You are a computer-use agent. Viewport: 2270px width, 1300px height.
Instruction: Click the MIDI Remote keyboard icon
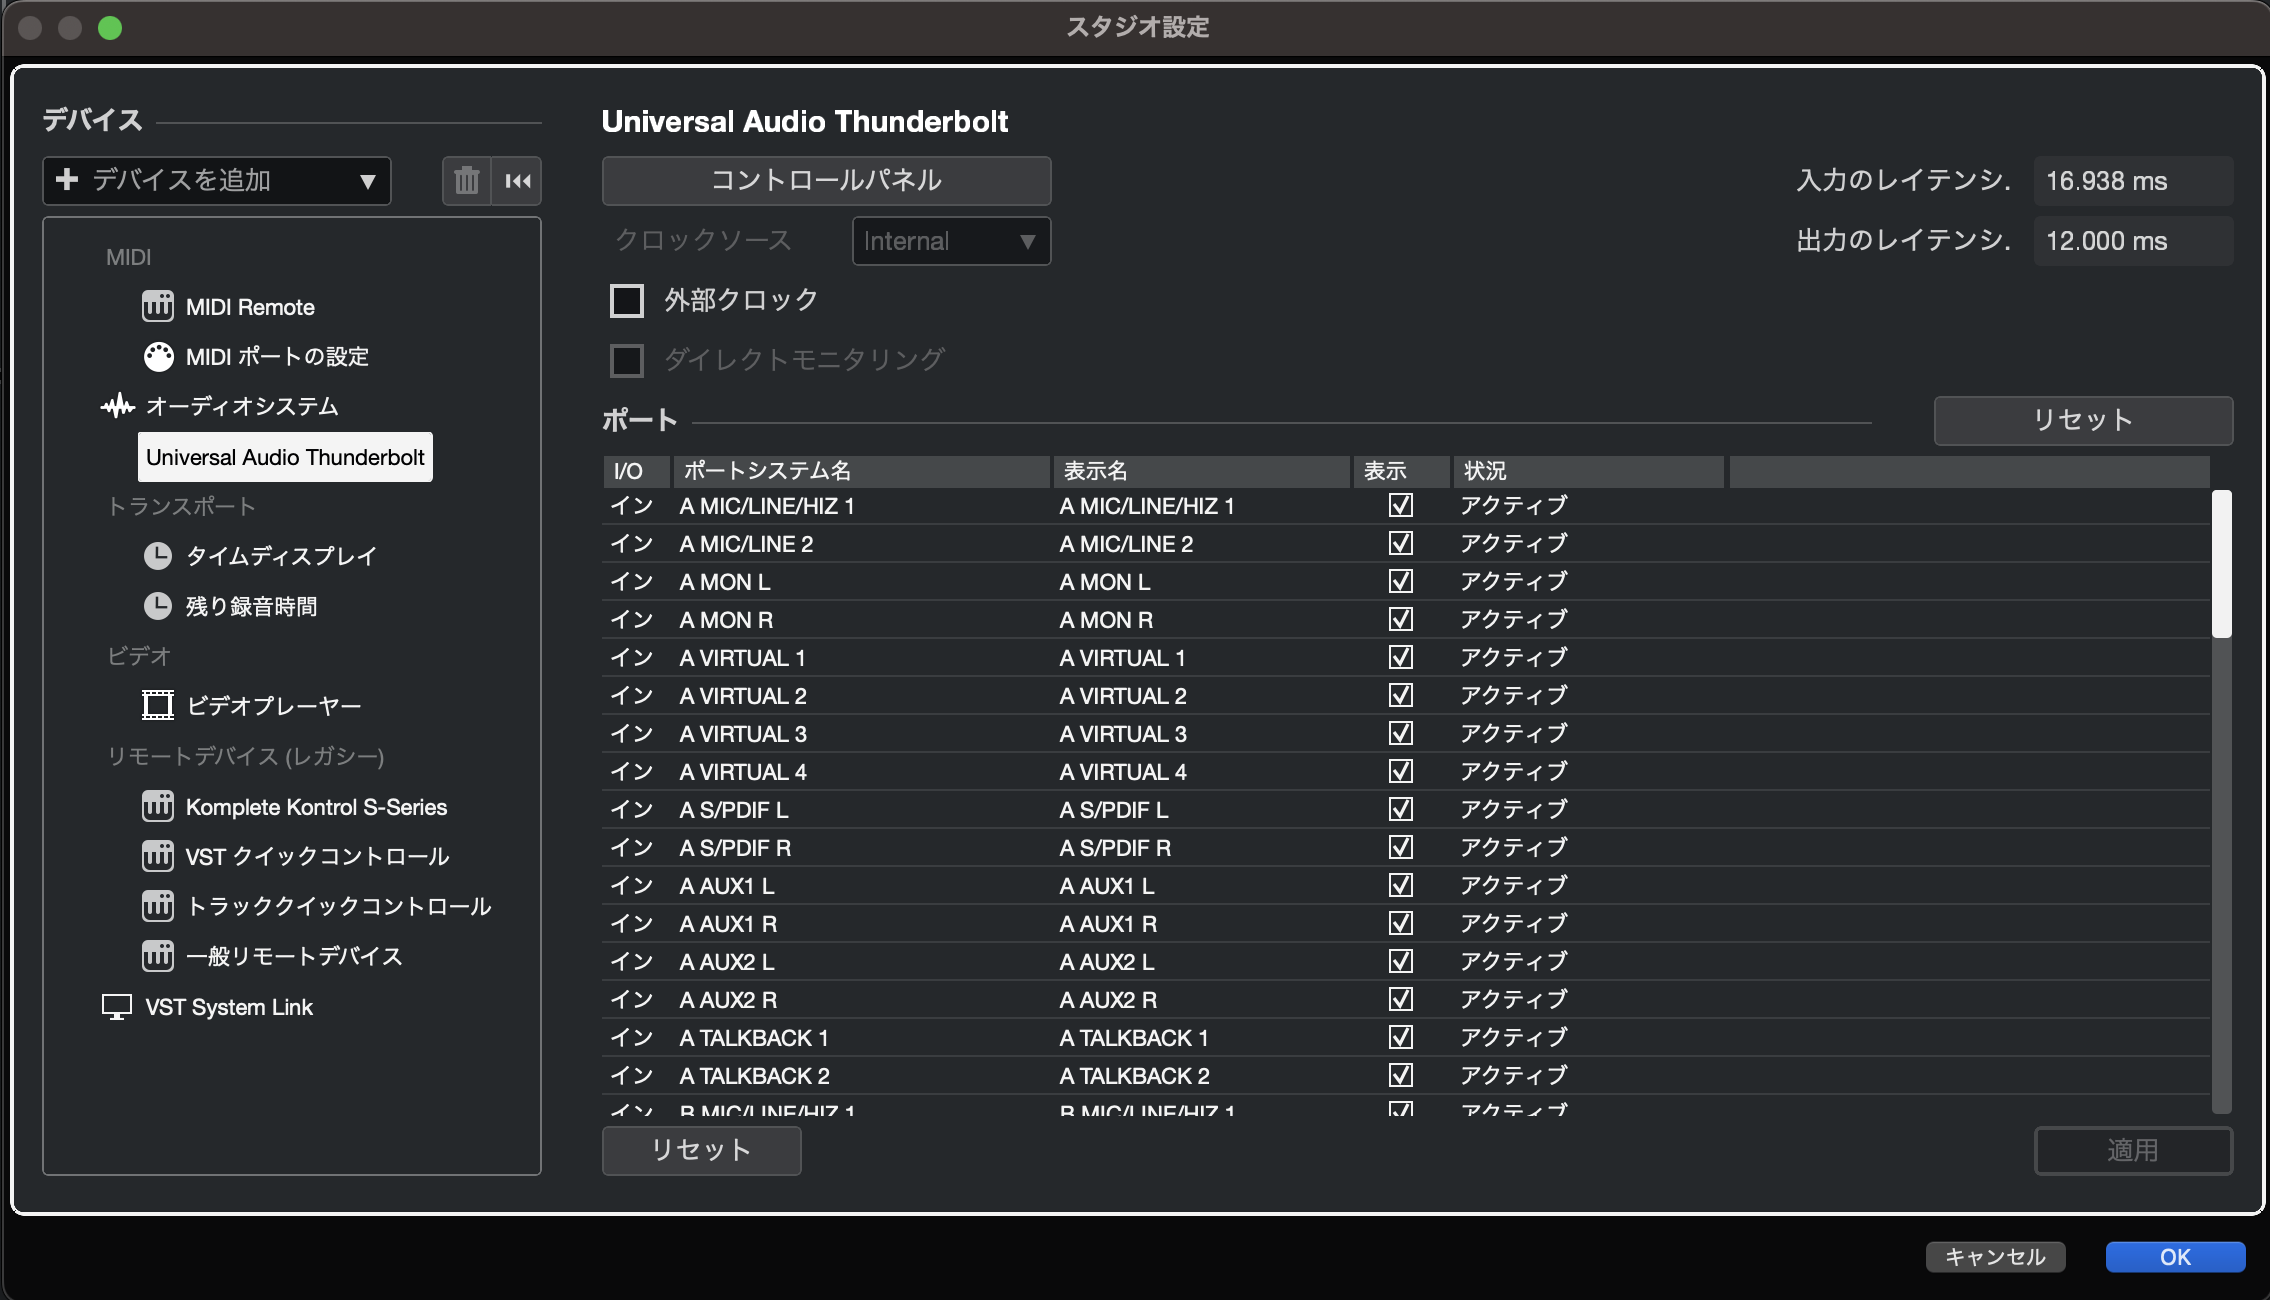point(158,306)
